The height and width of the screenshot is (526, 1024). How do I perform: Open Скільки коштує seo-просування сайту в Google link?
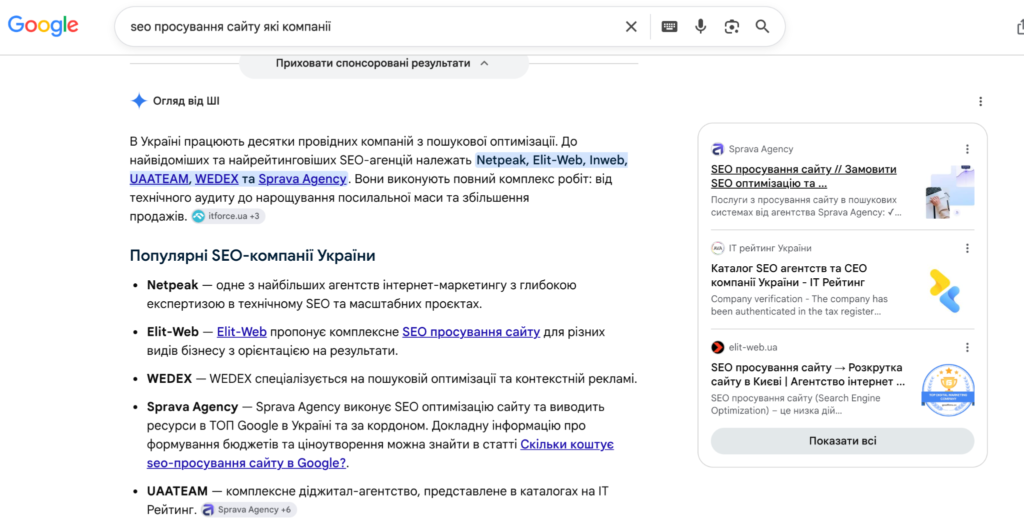(x=380, y=453)
